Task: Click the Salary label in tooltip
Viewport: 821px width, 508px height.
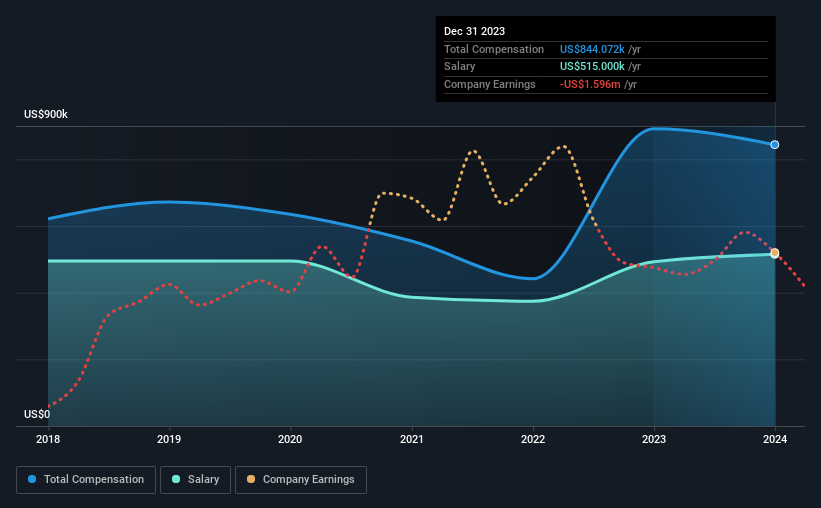Action: point(460,67)
